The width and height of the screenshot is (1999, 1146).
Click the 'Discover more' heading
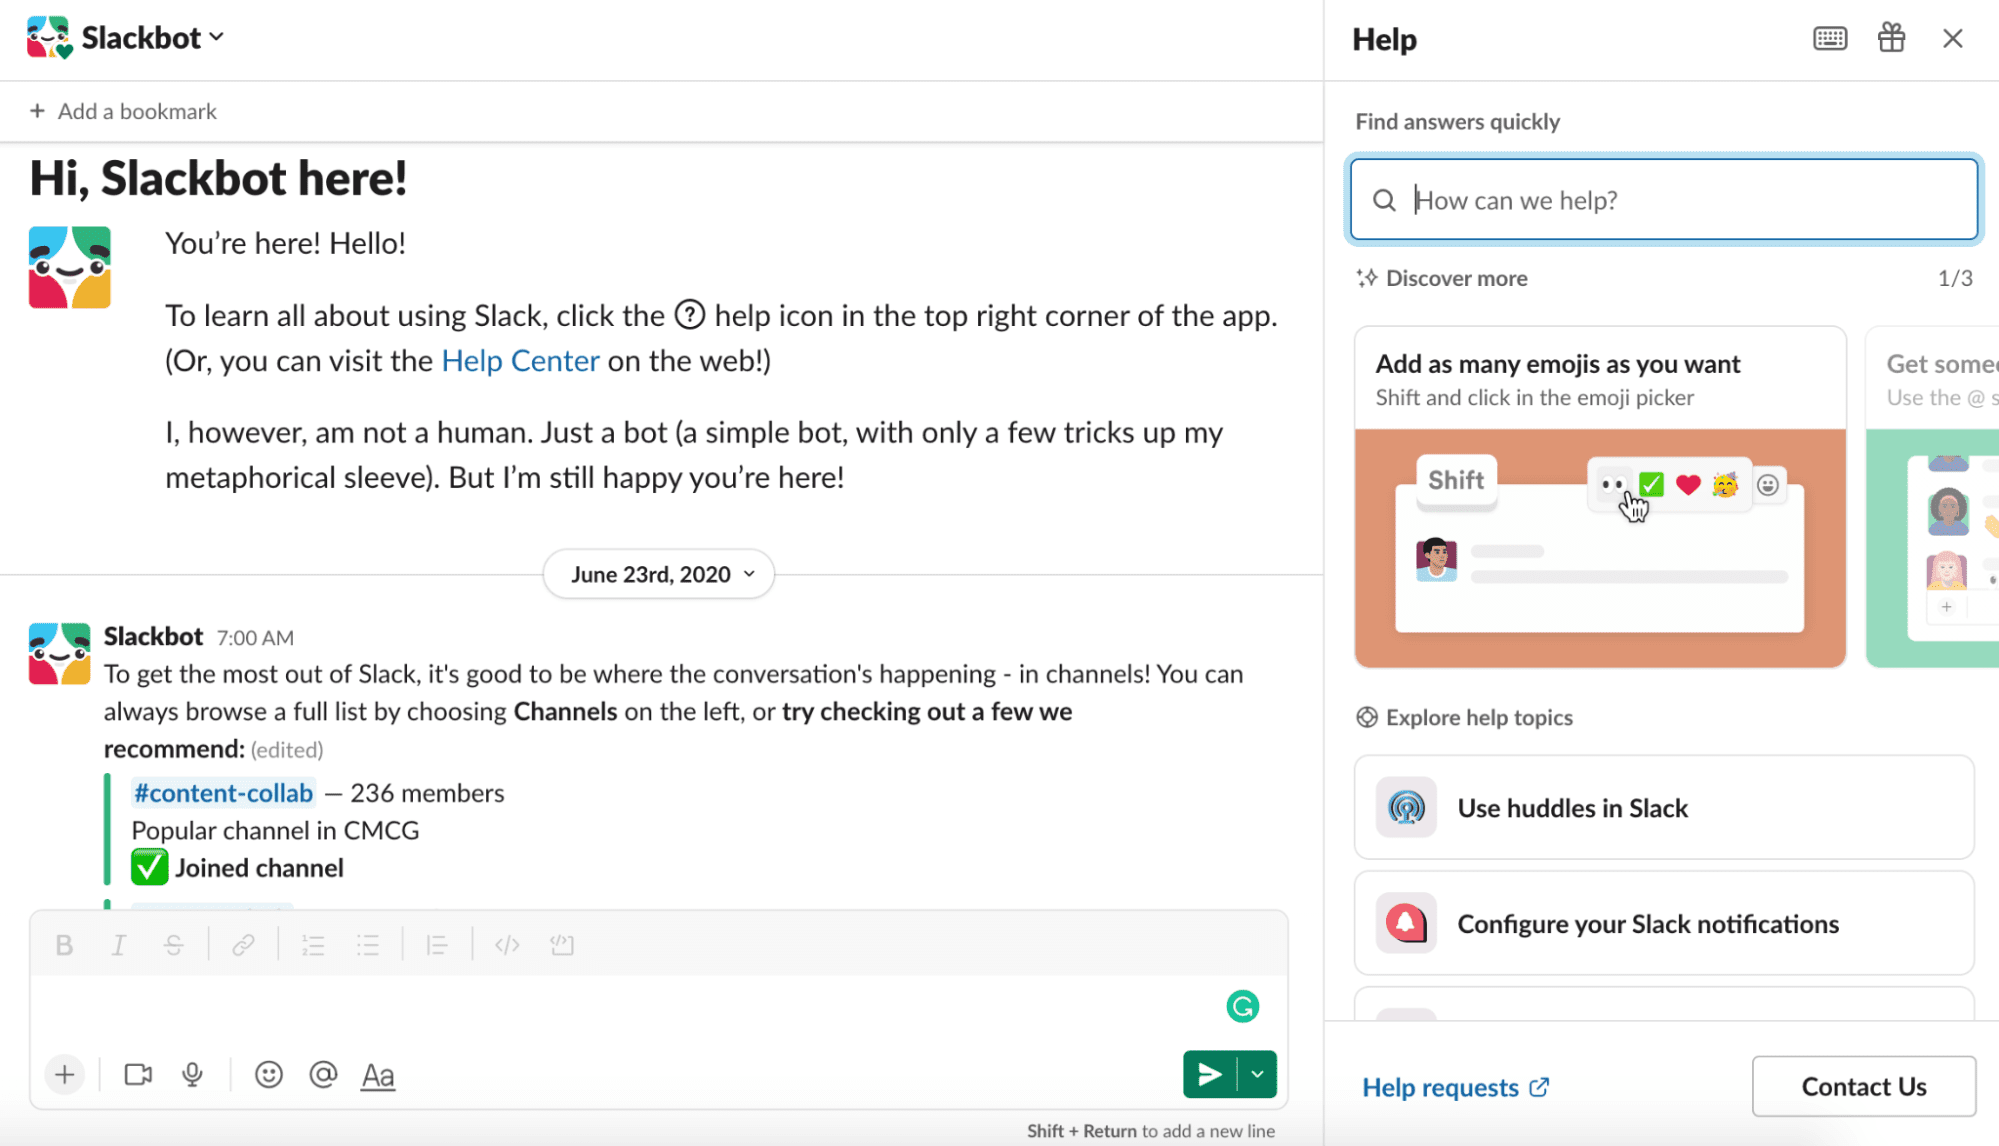point(1456,278)
